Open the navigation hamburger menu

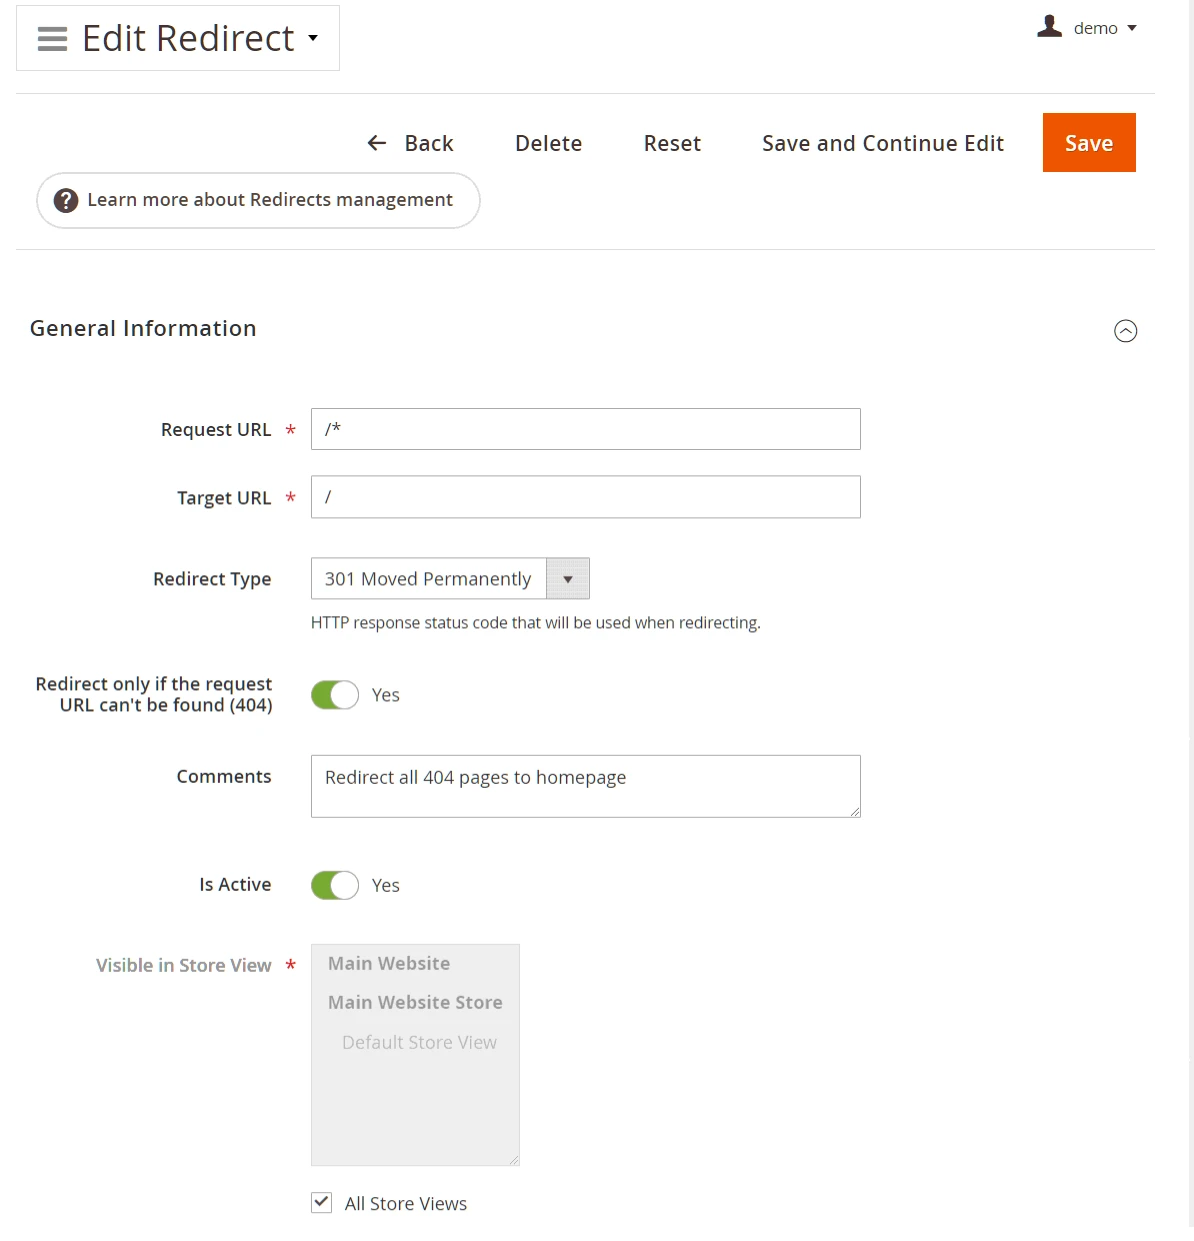[x=51, y=38]
